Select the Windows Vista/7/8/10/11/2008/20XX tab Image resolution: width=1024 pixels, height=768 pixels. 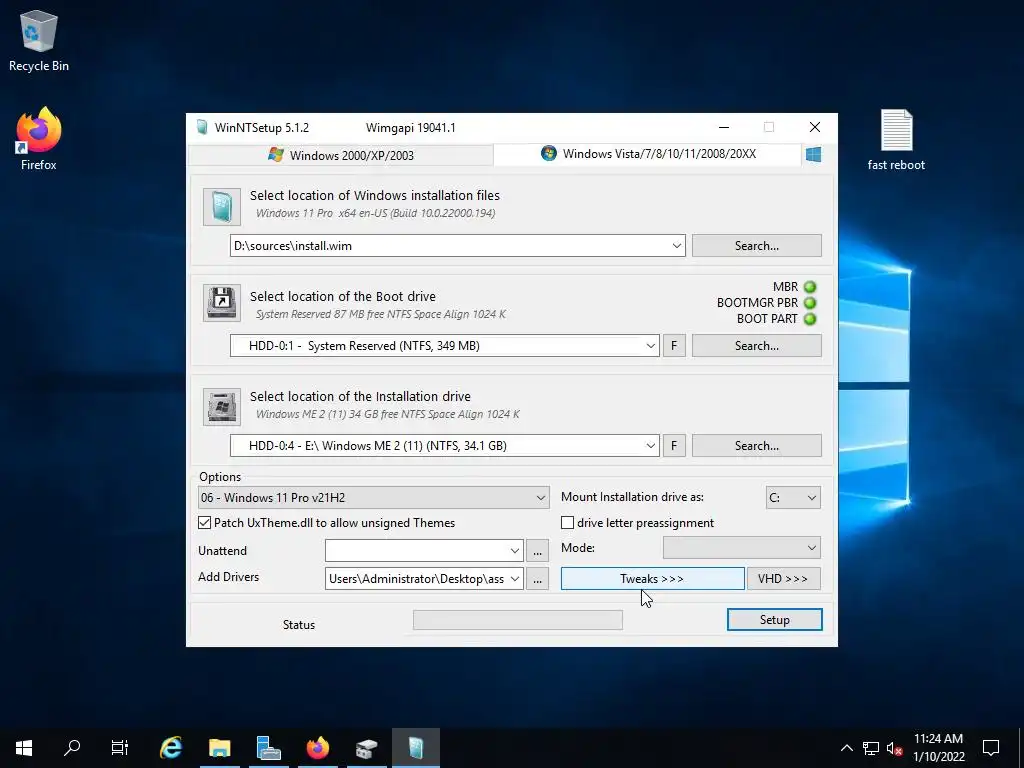click(x=648, y=154)
